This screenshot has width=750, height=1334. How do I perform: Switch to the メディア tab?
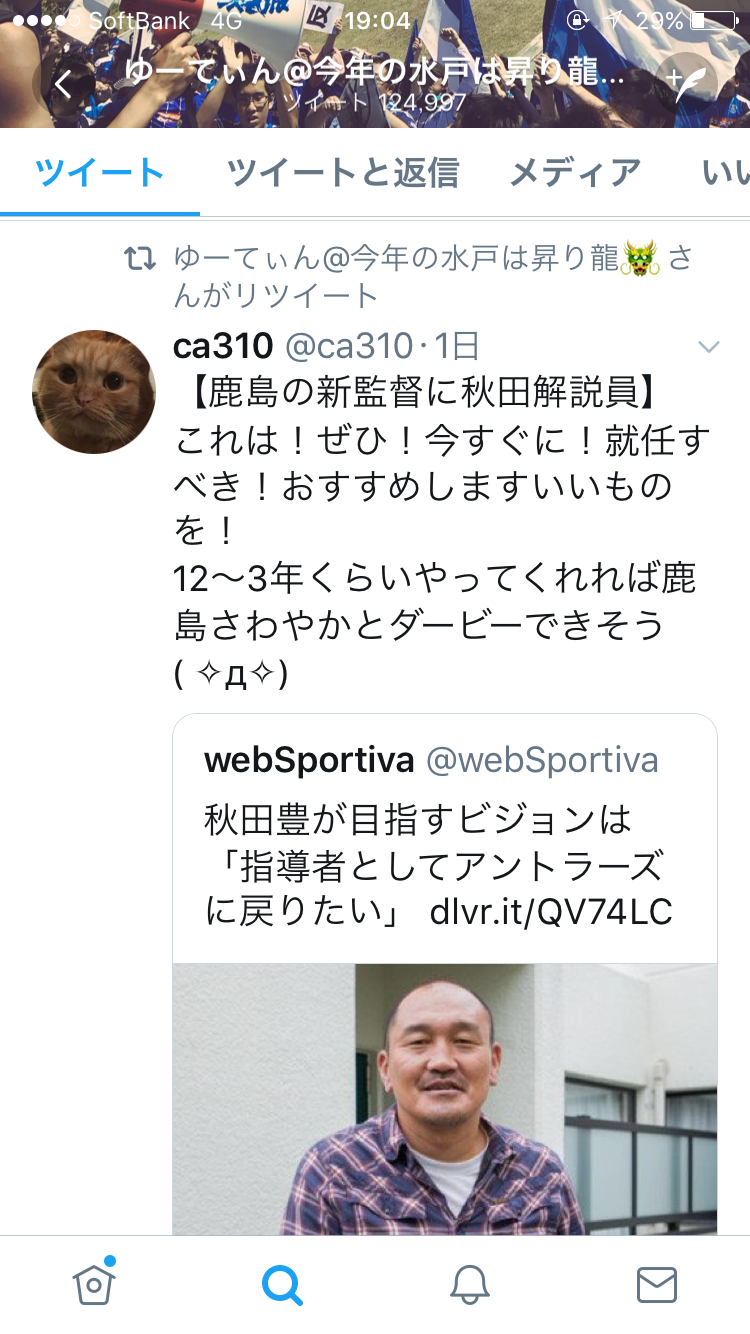[575, 173]
